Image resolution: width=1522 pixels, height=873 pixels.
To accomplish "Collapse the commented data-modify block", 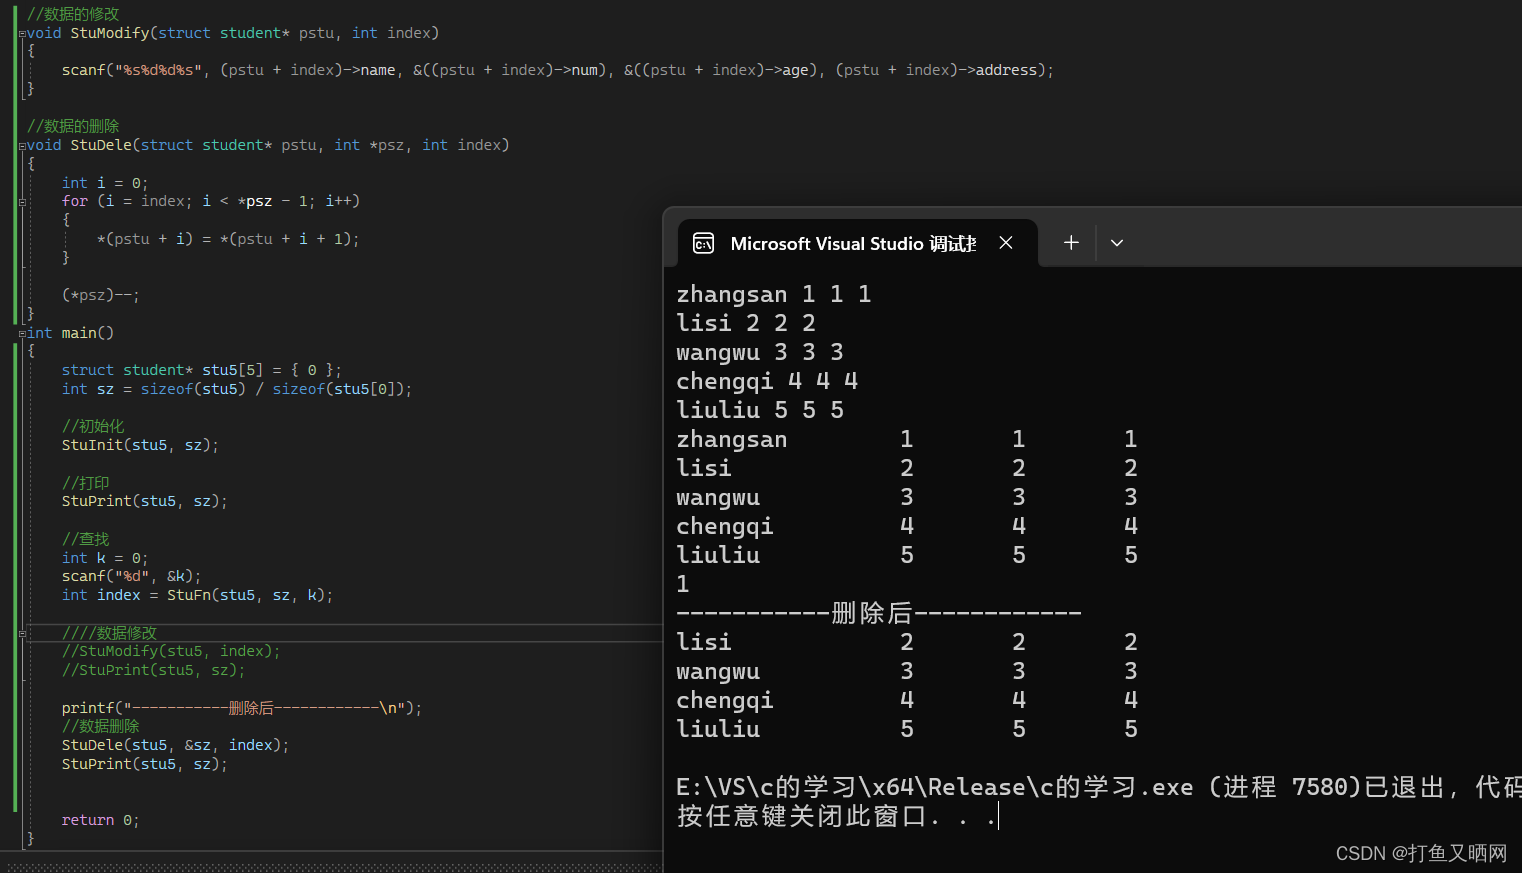I will pos(22,634).
